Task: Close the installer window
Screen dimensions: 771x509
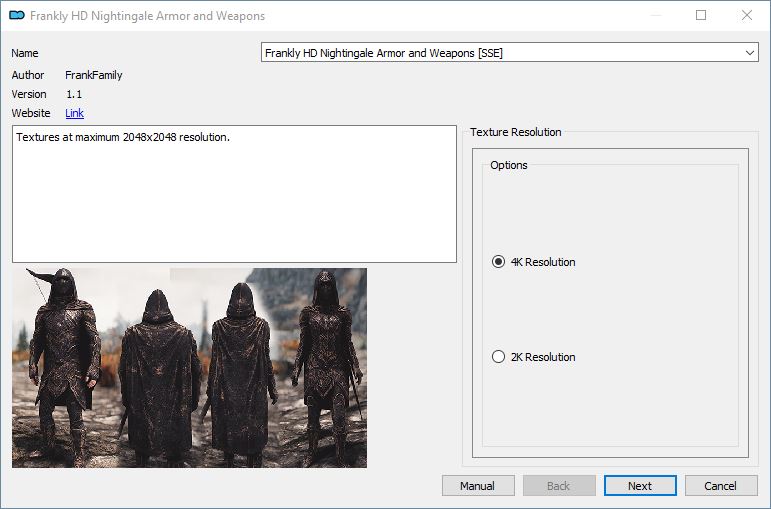Action: tap(747, 15)
